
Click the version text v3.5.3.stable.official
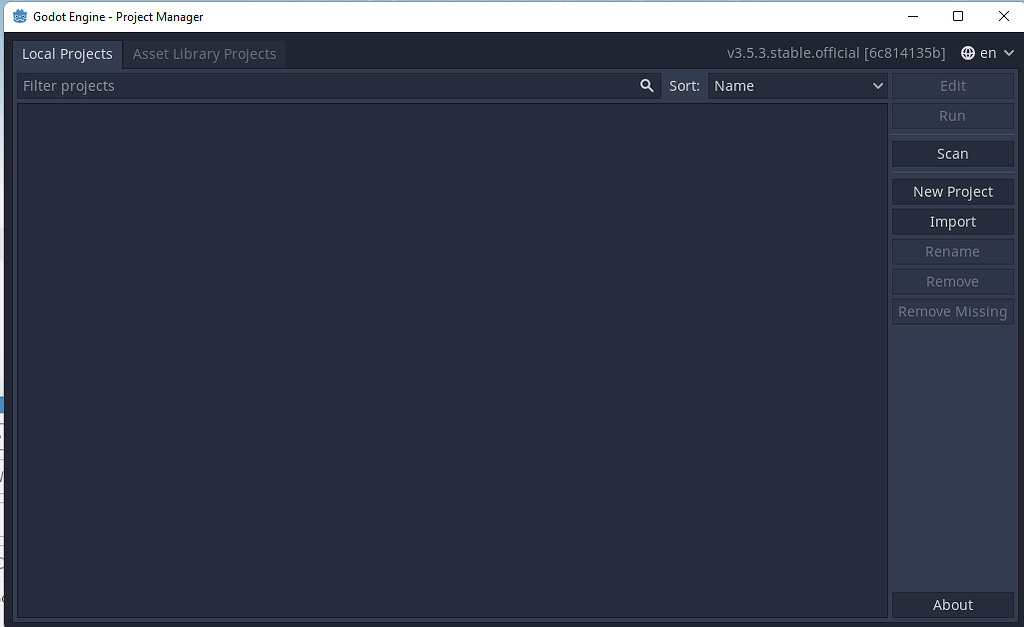pos(836,53)
